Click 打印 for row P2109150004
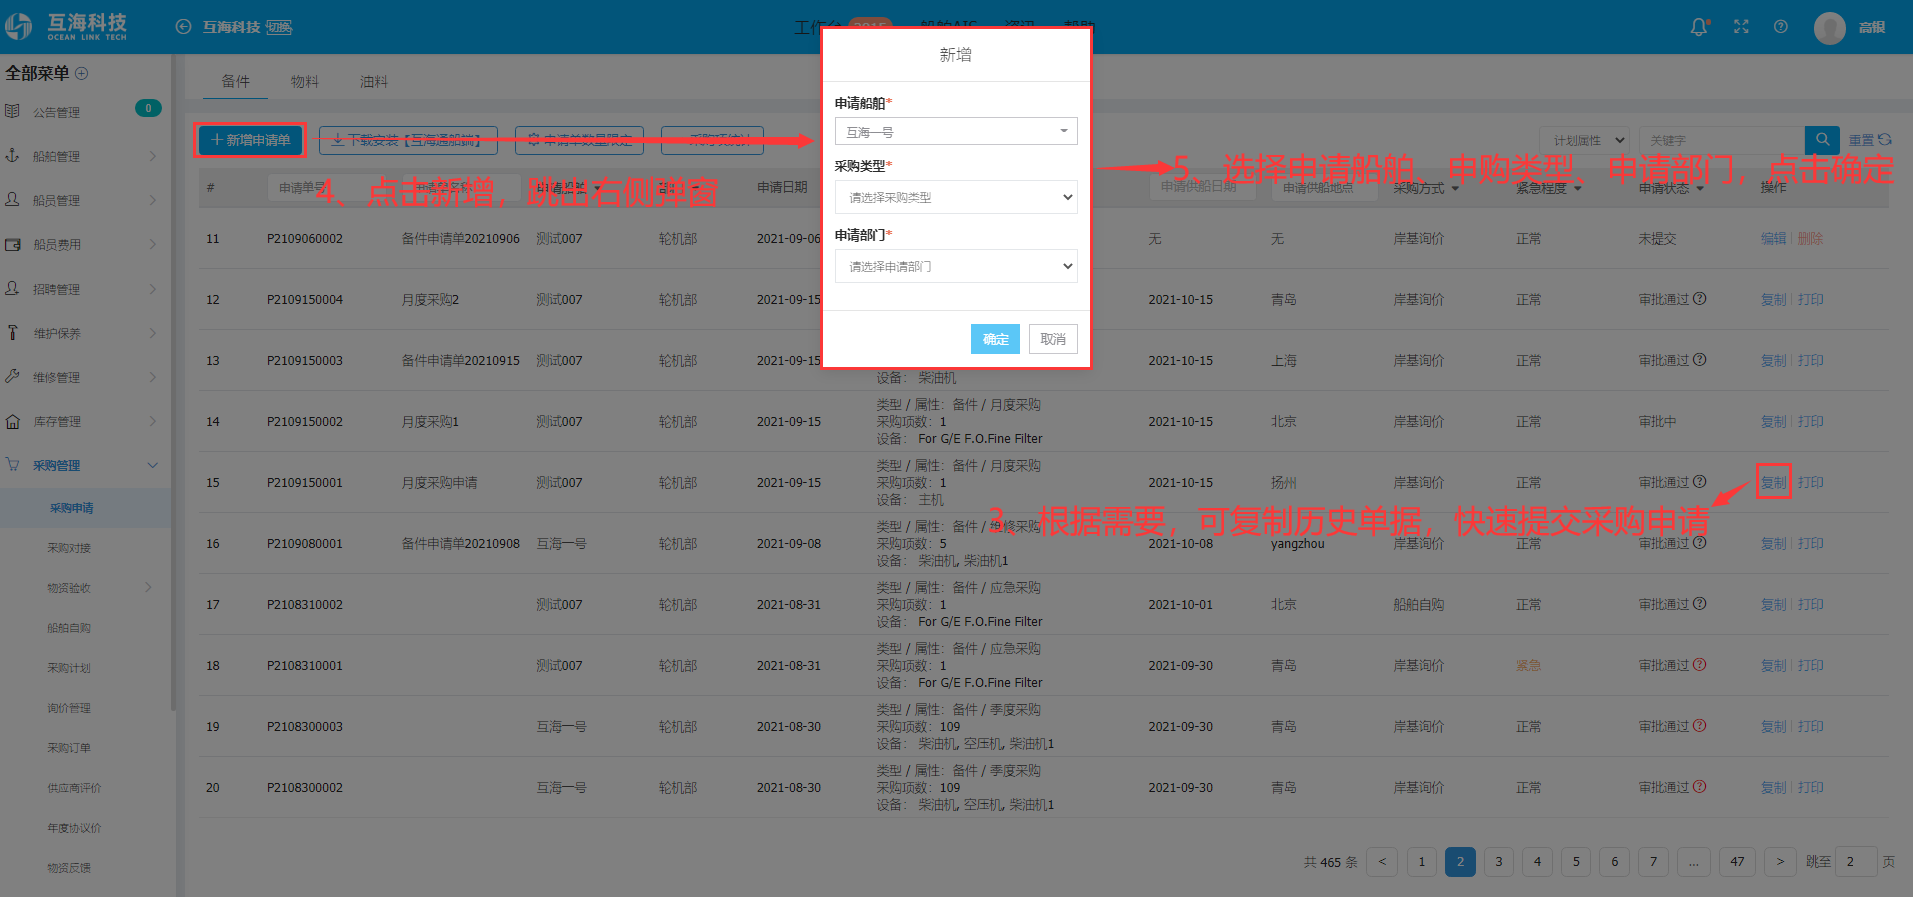This screenshot has width=1913, height=897. 1810,299
